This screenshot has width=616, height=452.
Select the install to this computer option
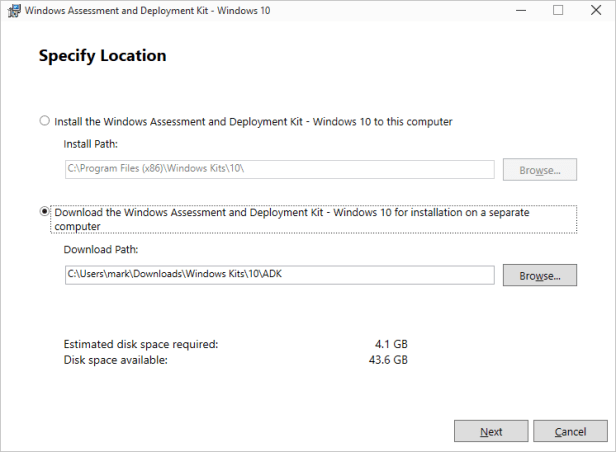pos(44,121)
